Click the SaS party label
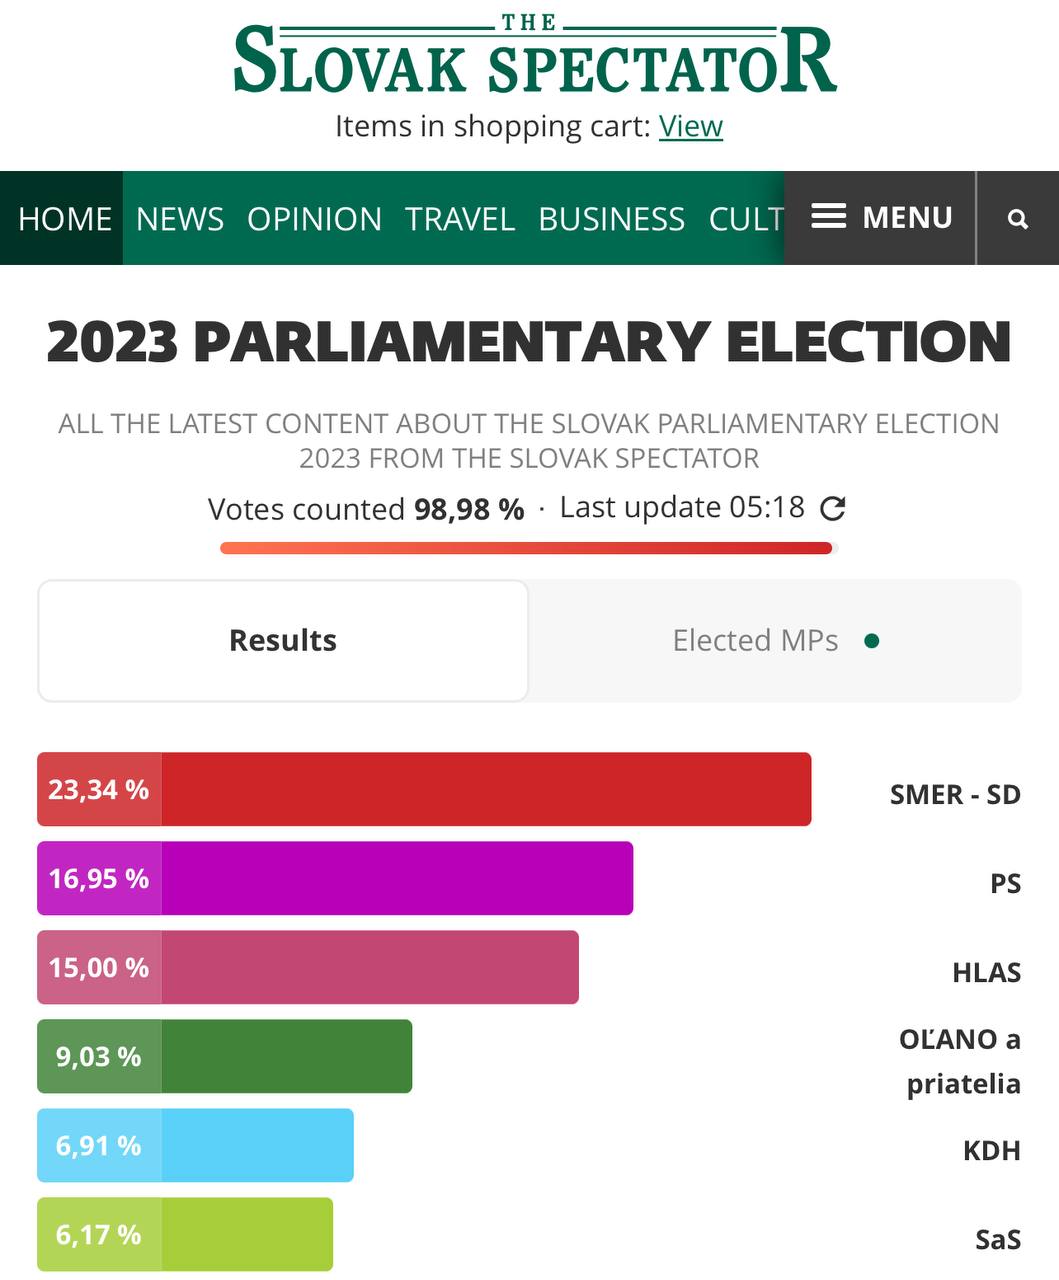Viewport: 1059px width, 1280px height. click(x=997, y=1240)
